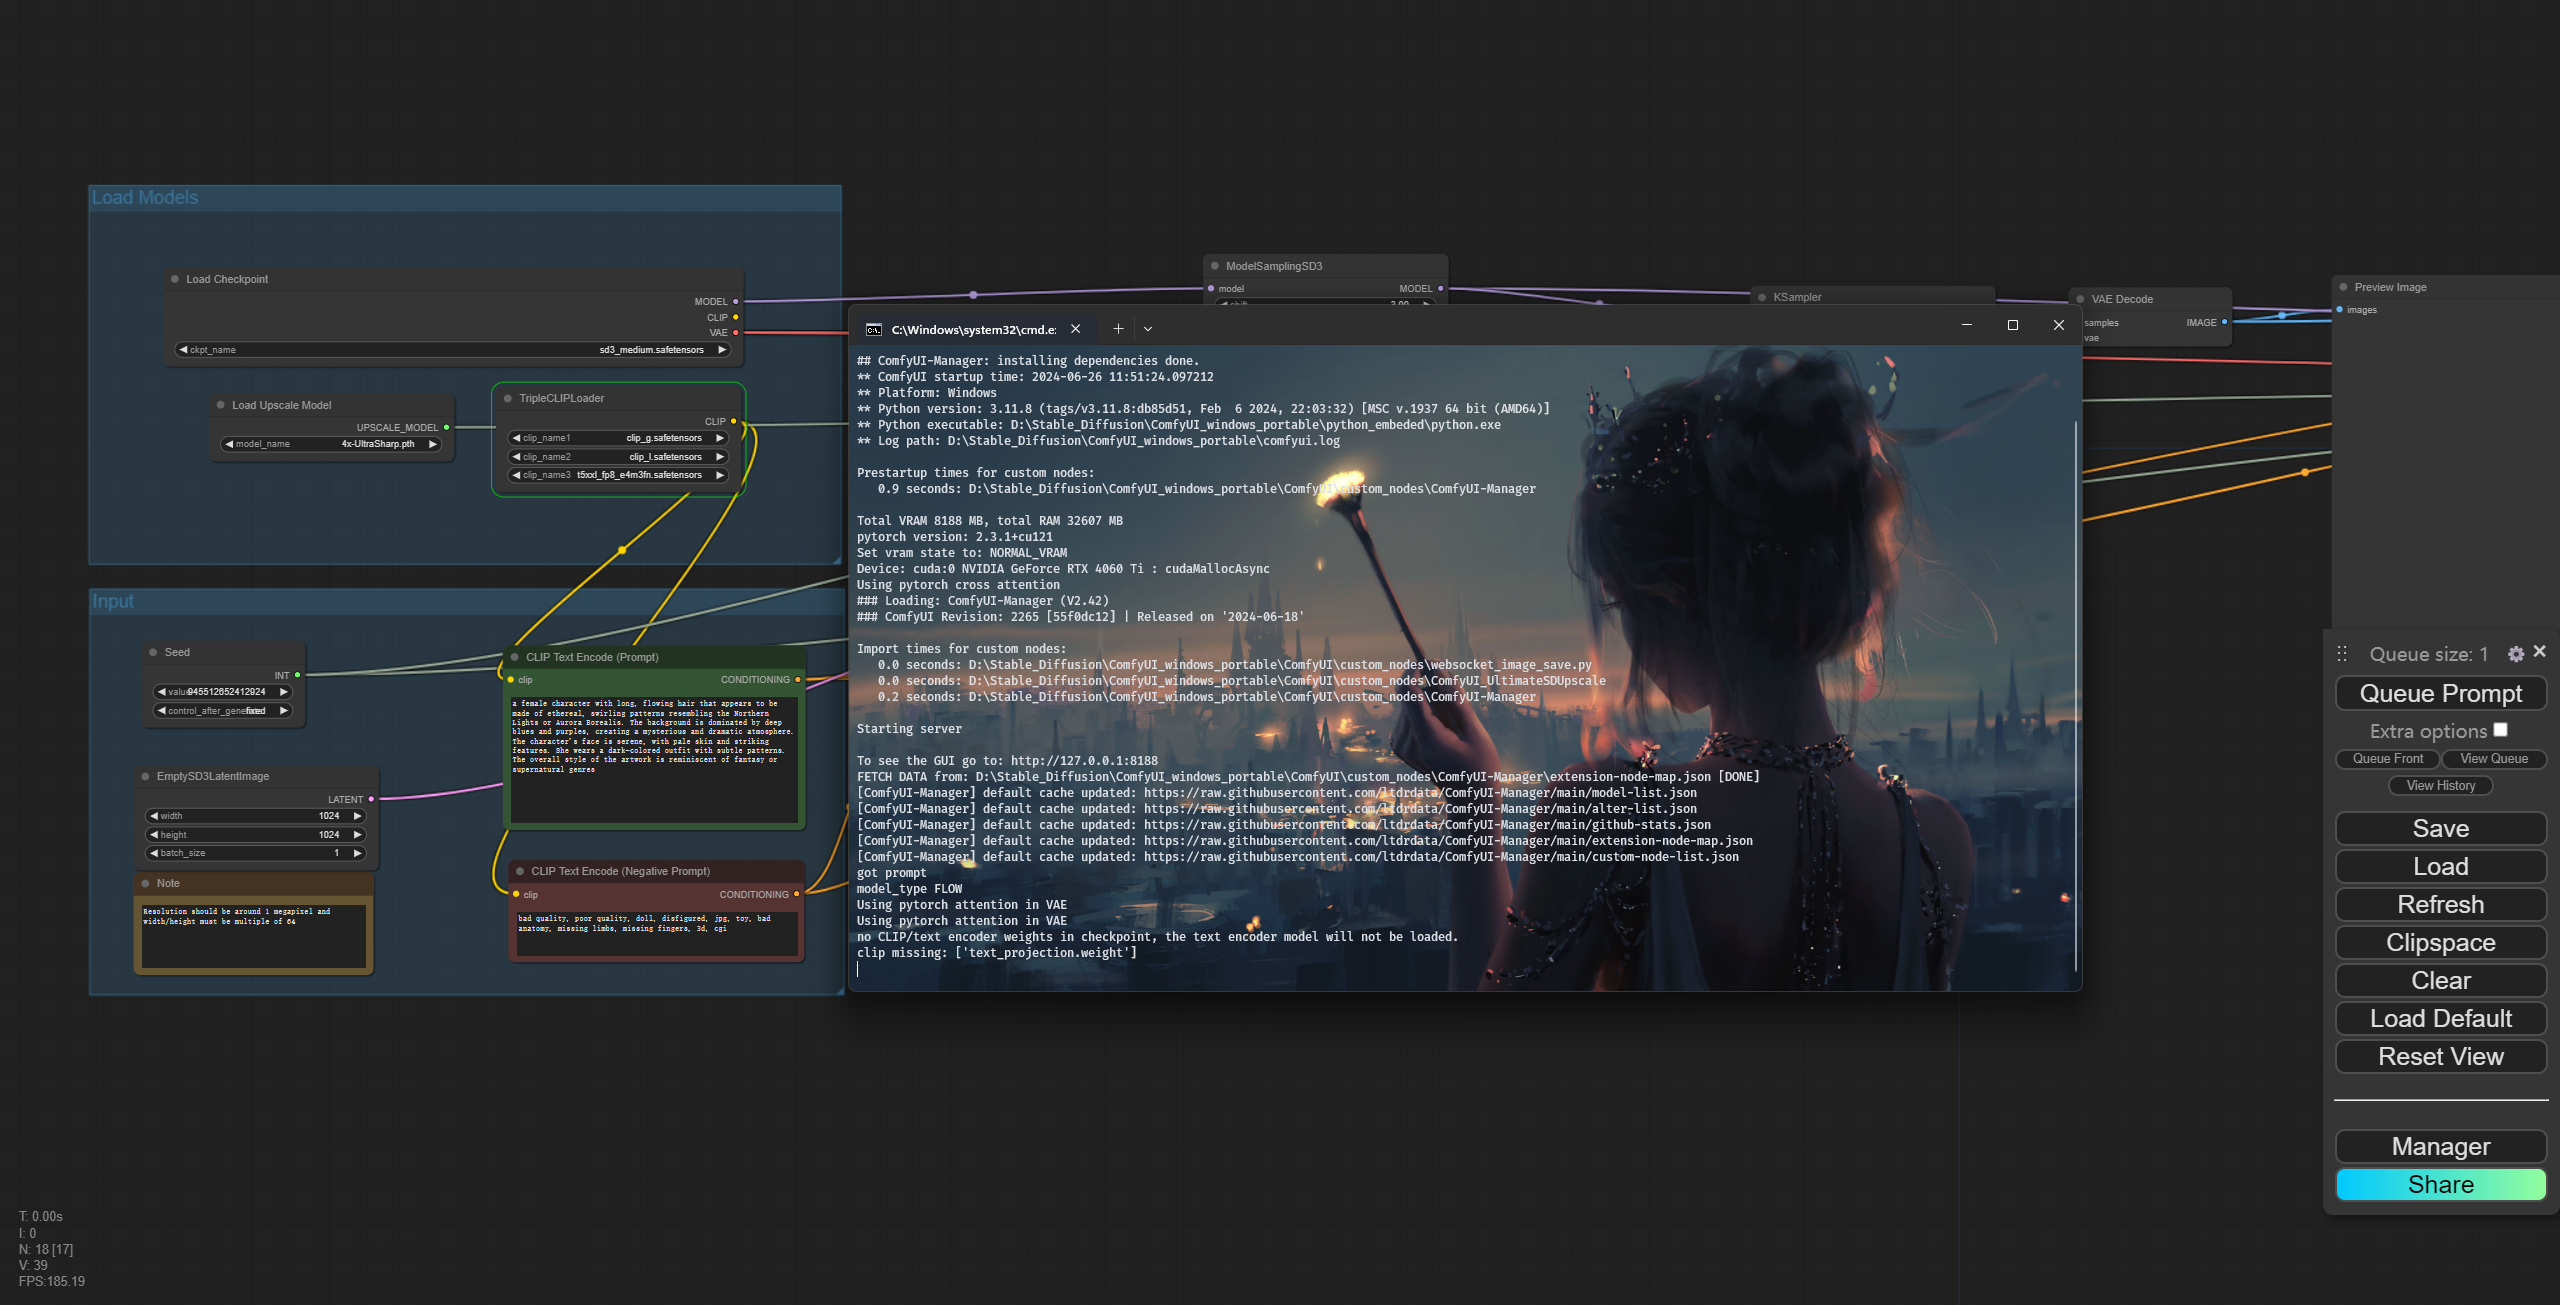
Task: Click MODEL output slot on Load Checkpoint
Action: pos(736,301)
